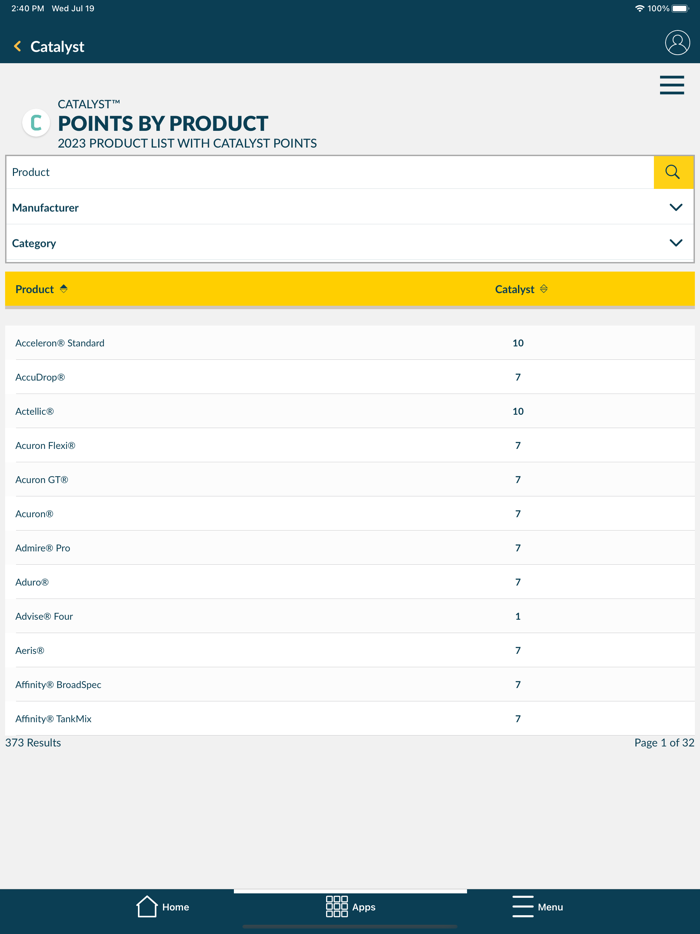Tap the Catalyst C logo icon
Image resolution: width=700 pixels, height=934 pixels.
[36, 123]
